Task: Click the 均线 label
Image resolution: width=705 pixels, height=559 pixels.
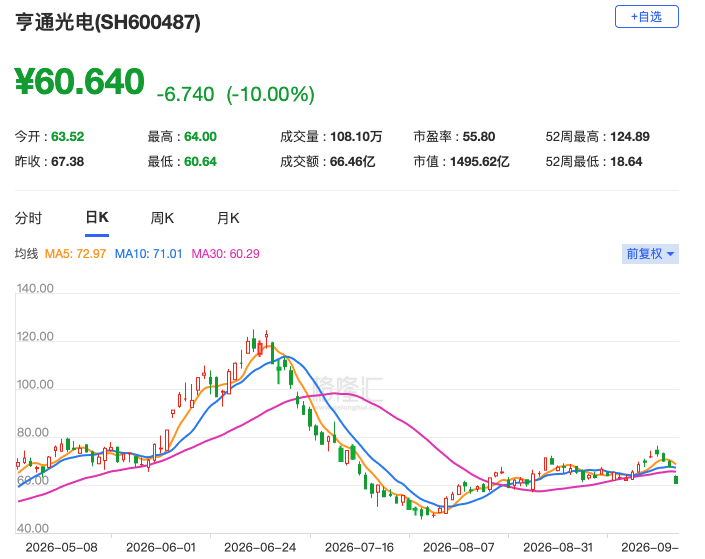Action: point(27,254)
